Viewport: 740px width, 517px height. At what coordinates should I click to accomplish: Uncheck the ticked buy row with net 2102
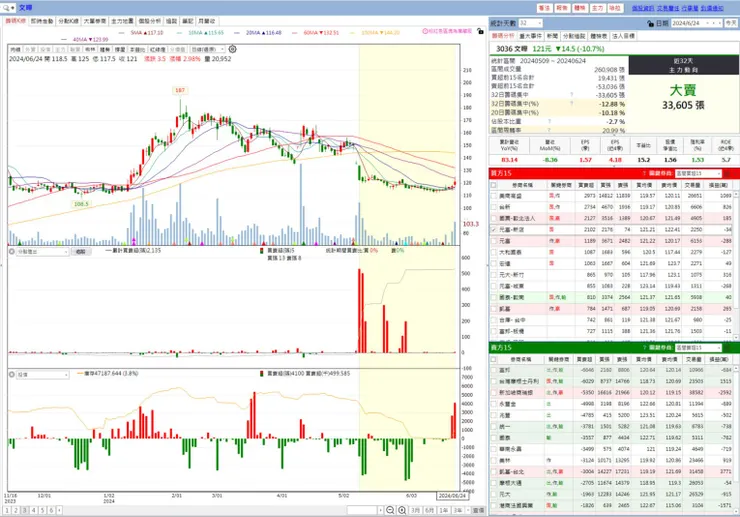494,229
